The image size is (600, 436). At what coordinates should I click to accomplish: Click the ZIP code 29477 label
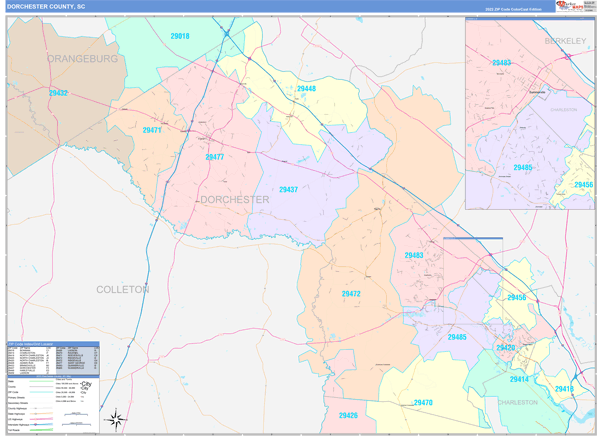(x=215, y=157)
